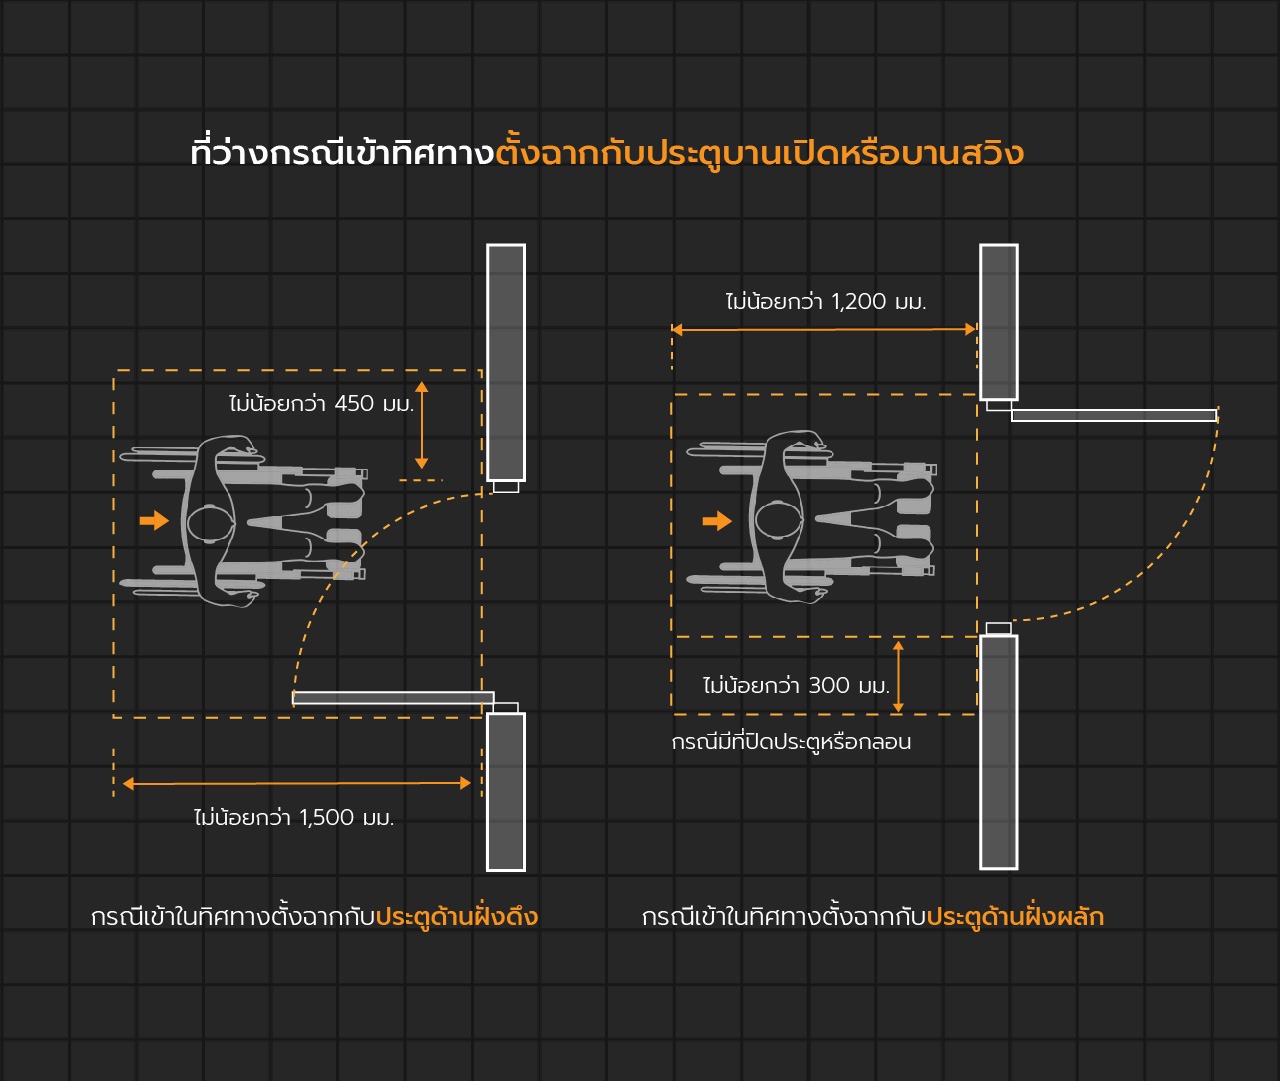Click the vertical 300 mm dimension arrow

(898, 676)
